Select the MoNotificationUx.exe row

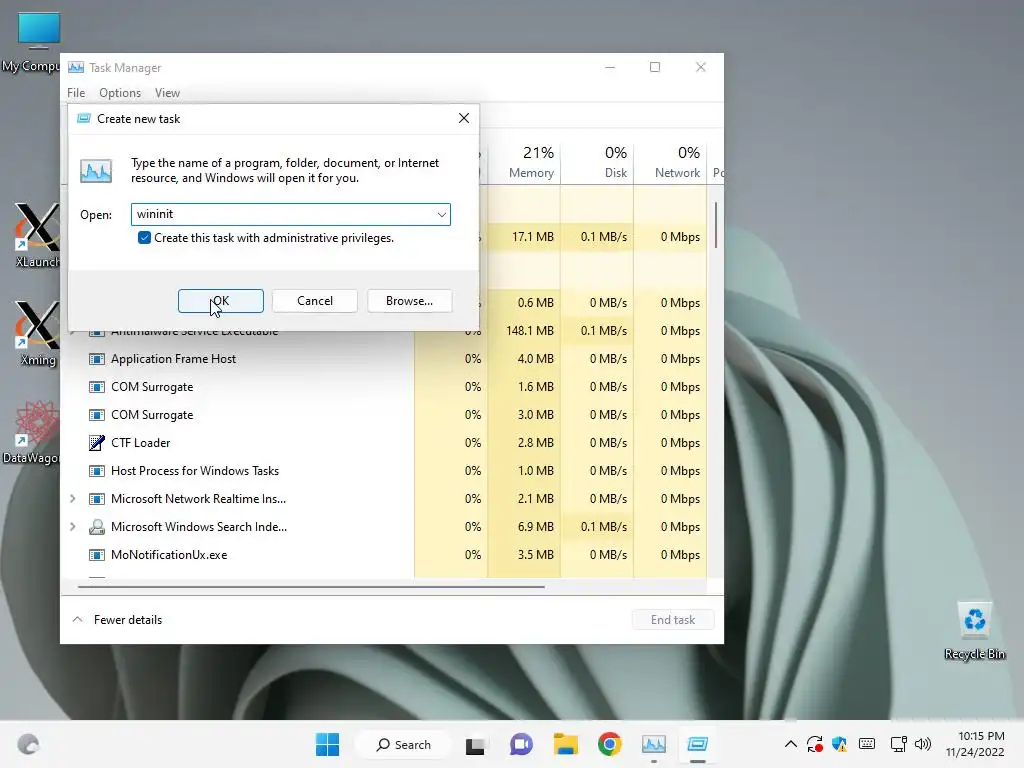pos(383,555)
